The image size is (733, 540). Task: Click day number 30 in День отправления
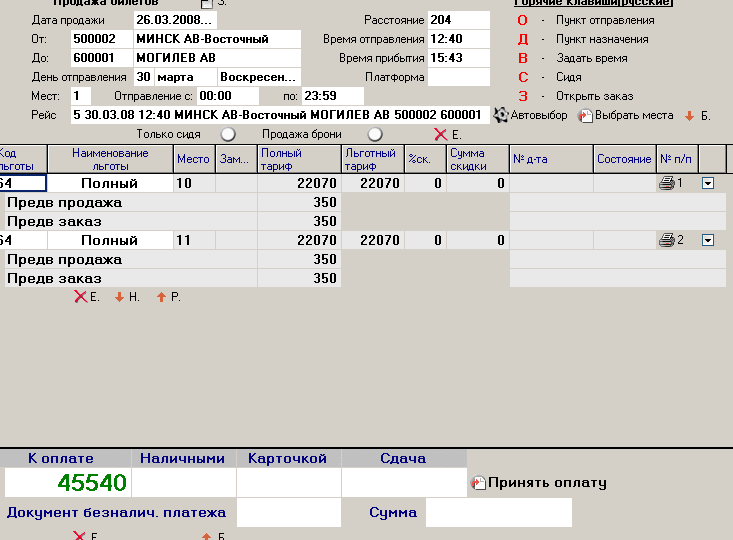point(144,77)
